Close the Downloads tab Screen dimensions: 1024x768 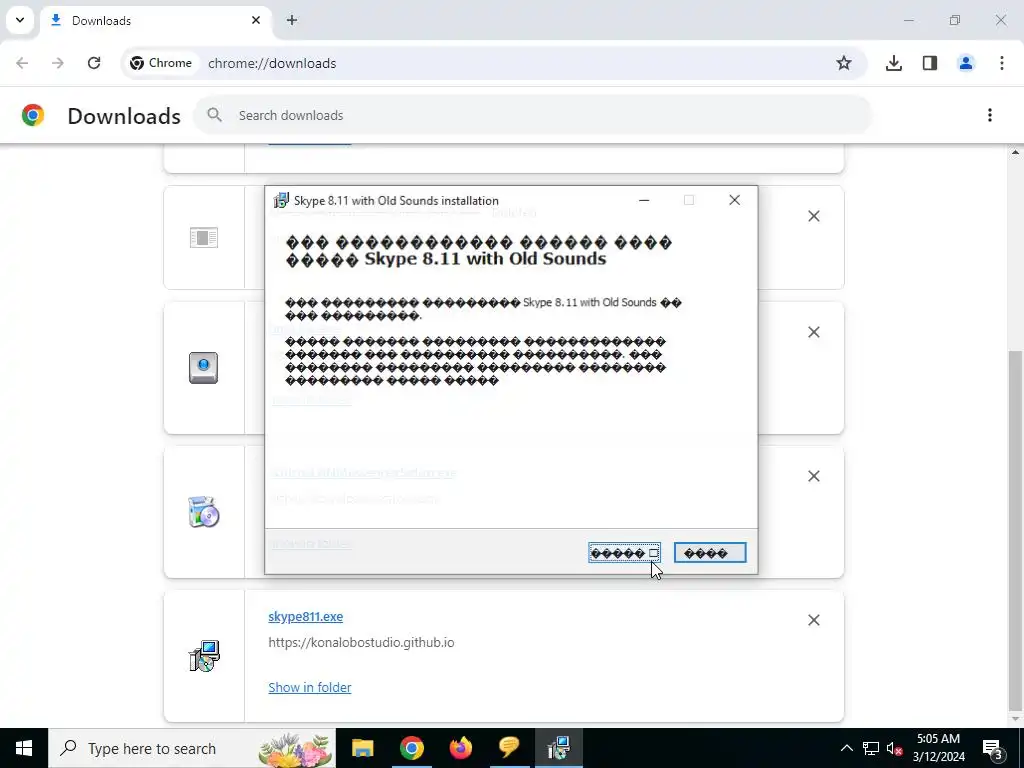[x=256, y=21]
